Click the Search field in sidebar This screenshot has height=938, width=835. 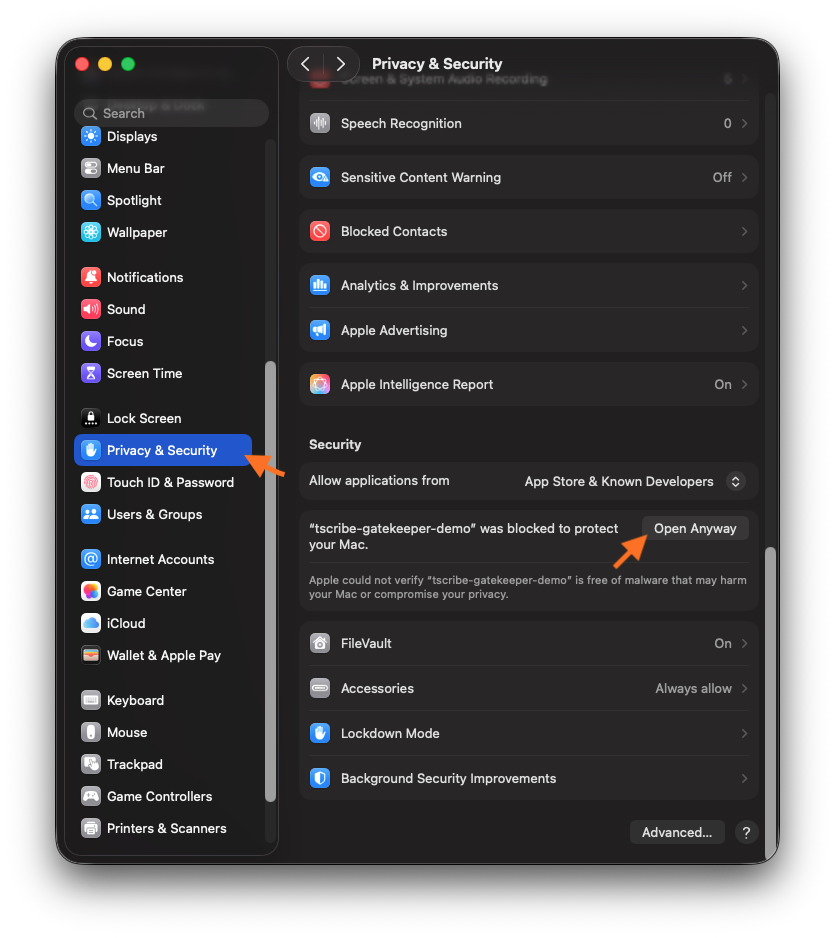pyautogui.click(x=172, y=113)
